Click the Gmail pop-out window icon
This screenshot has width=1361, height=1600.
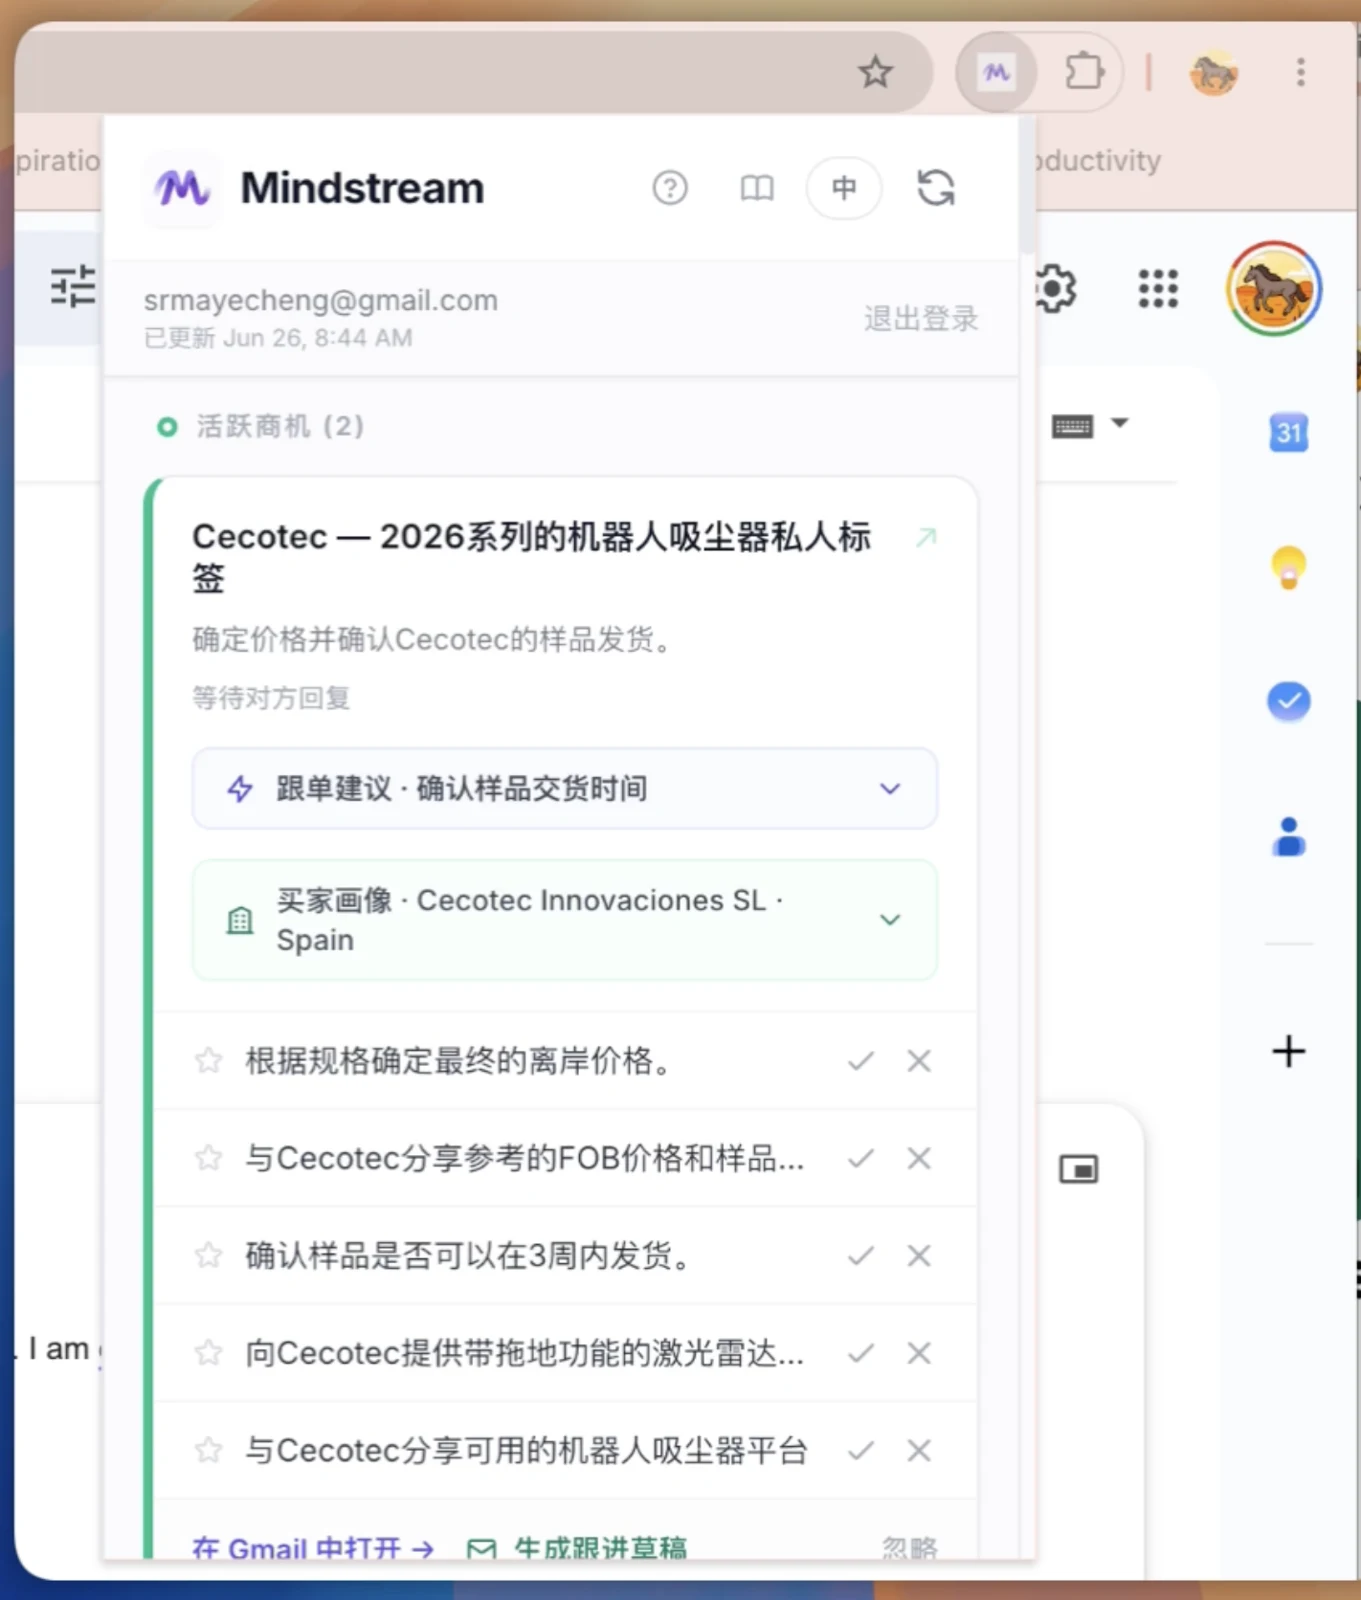(1079, 1169)
